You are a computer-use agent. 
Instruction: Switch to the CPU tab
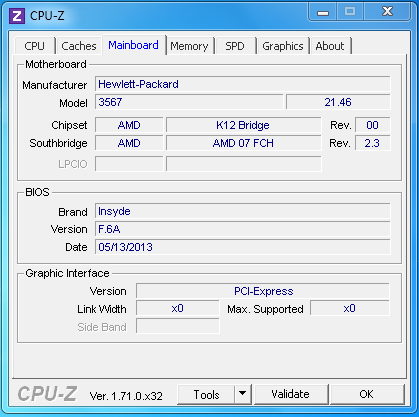[x=34, y=46]
